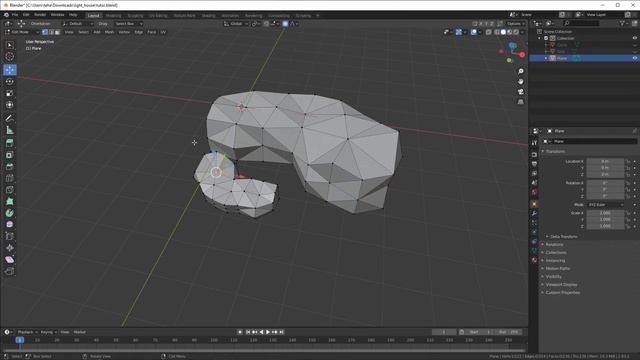
Task: Select the Annotate pencil tool
Action: [x=10, y=118]
